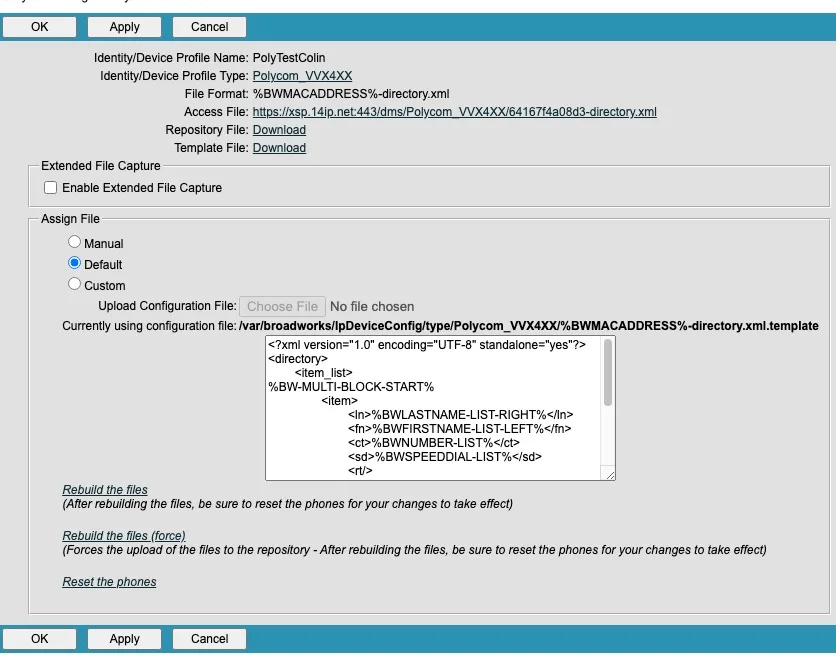Screen dimensions: 836x659
Task: Click the PolyTestColin profile name text
Action: click(x=289, y=58)
